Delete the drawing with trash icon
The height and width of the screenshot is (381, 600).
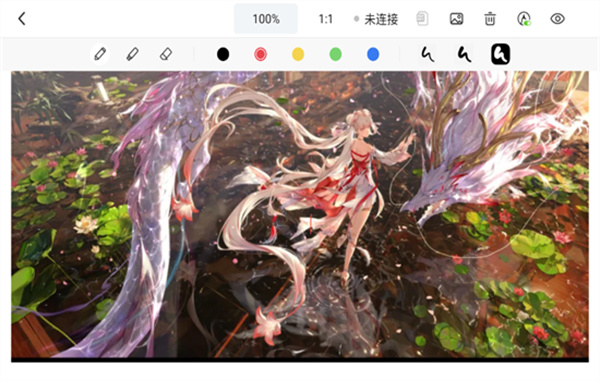pyautogui.click(x=490, y=19)
